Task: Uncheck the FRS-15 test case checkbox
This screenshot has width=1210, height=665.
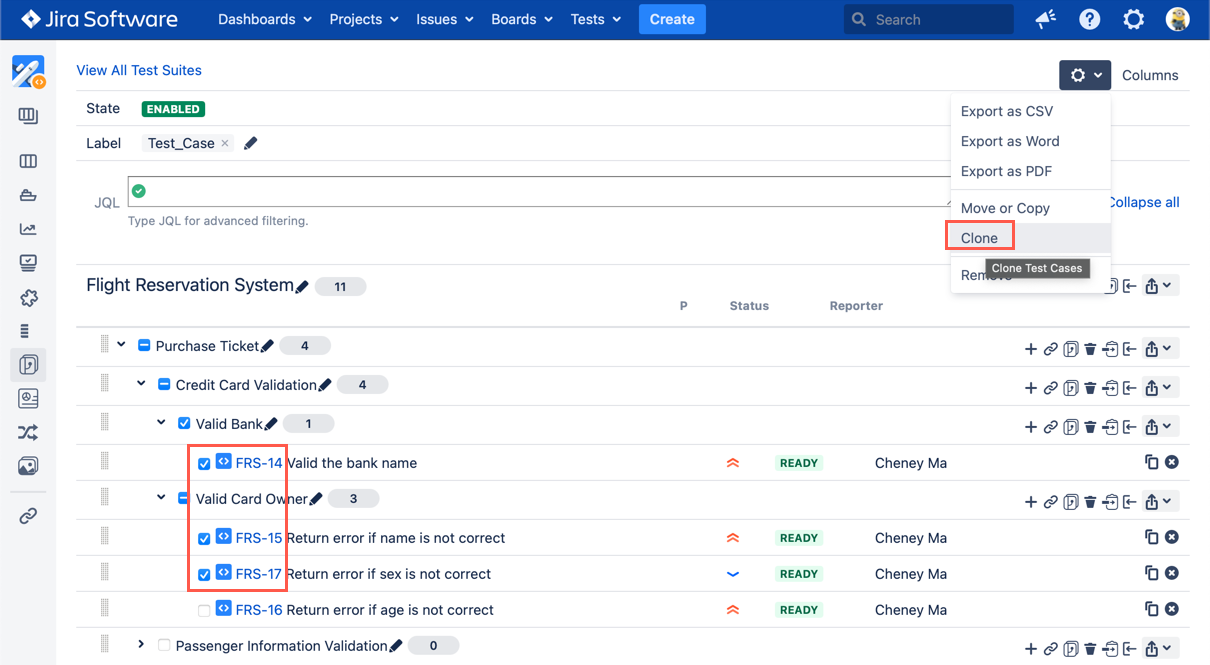Action: pyautogui.click(x=204, y=539)
